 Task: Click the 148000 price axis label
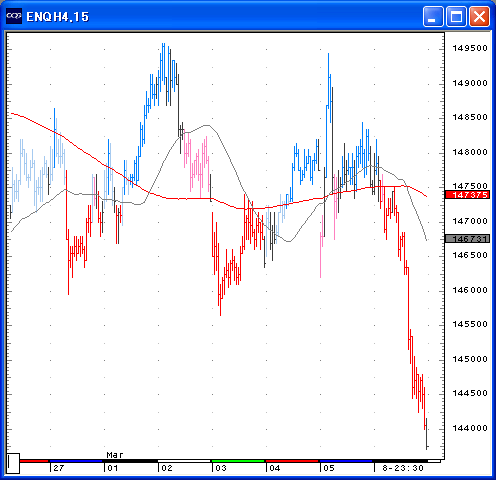470,152
